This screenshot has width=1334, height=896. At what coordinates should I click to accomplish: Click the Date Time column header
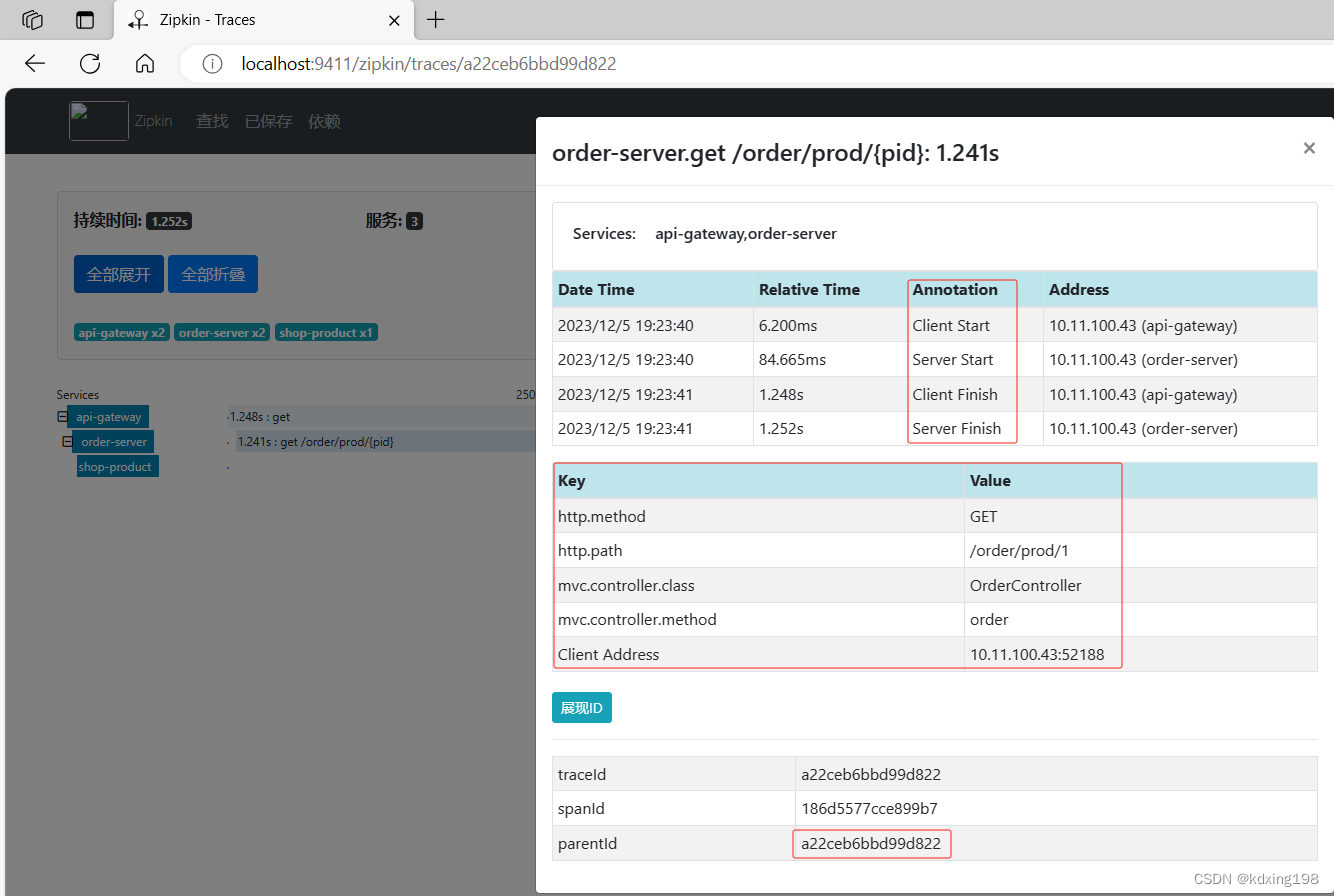(x=653, y=289)
